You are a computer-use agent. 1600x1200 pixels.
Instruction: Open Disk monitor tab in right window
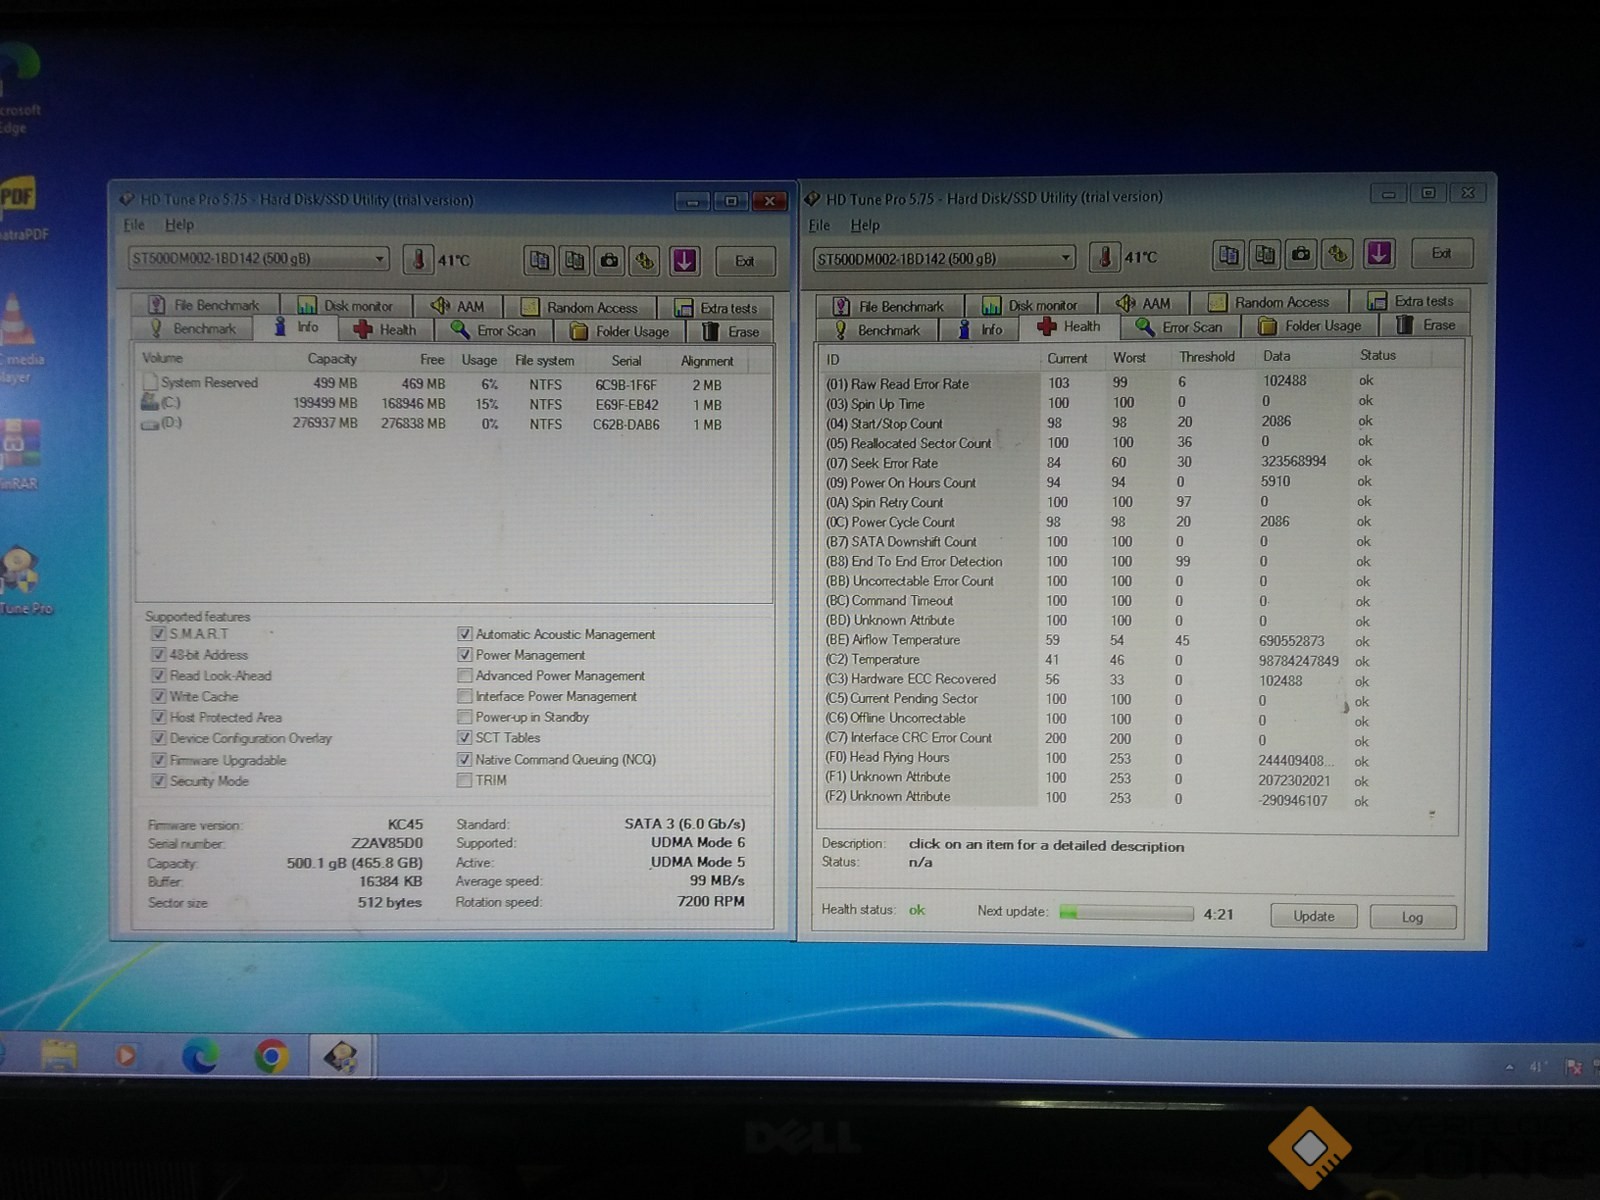1030,305
